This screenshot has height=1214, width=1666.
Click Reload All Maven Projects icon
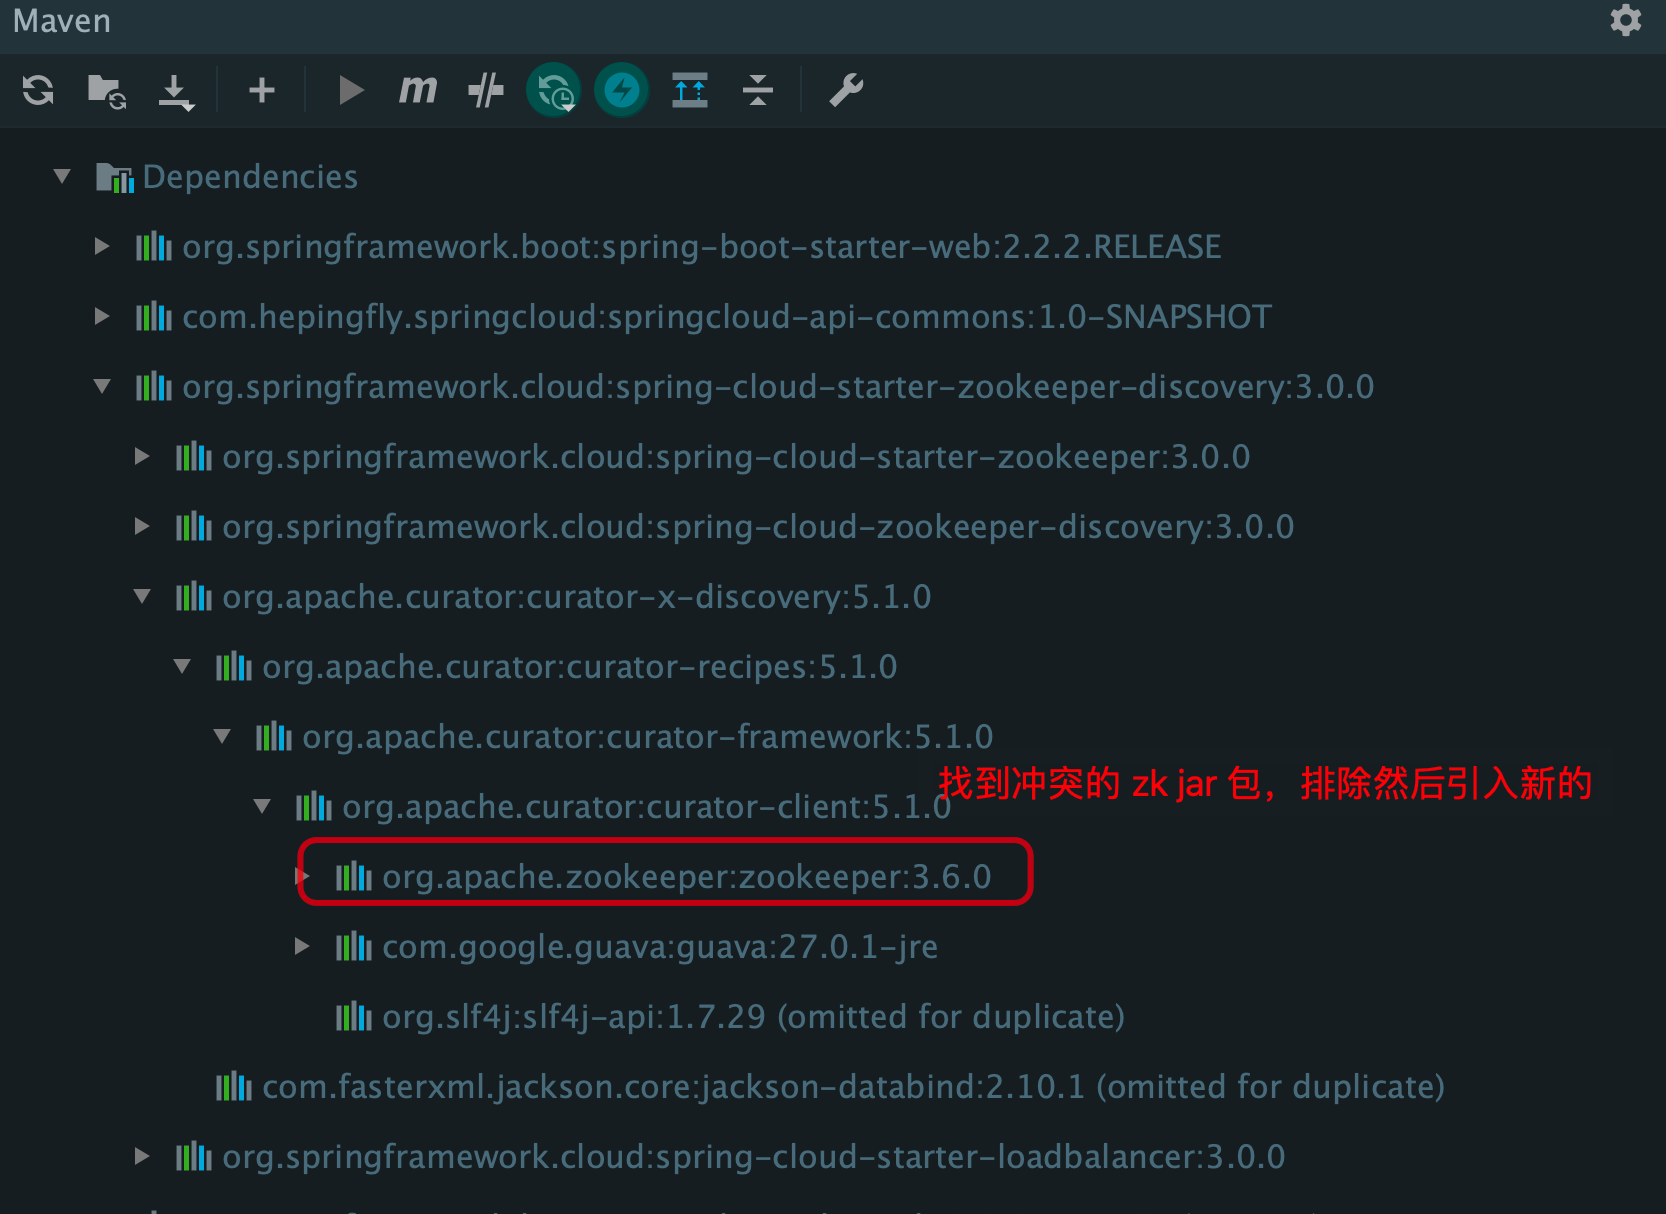(38, 90)
